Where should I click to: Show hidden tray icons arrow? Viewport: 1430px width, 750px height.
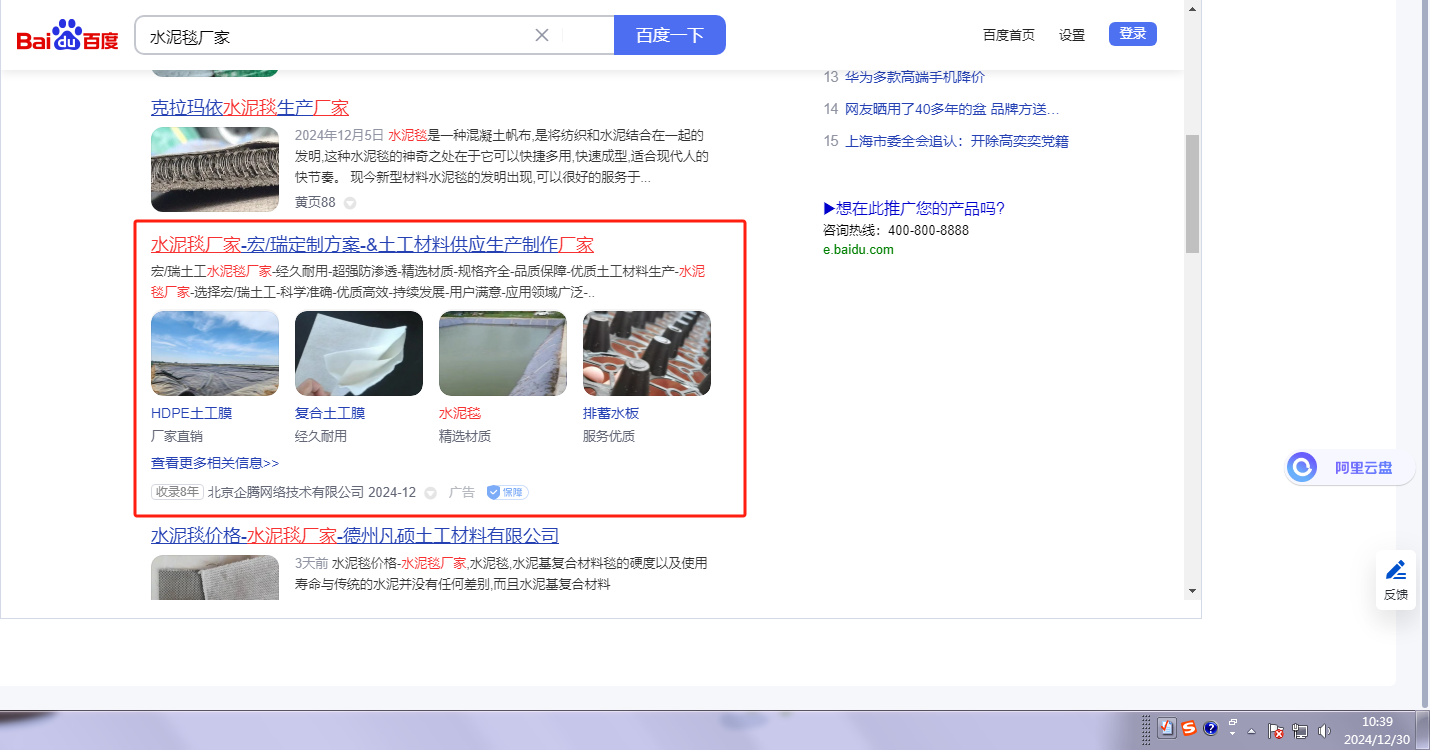pos(1251,731)
